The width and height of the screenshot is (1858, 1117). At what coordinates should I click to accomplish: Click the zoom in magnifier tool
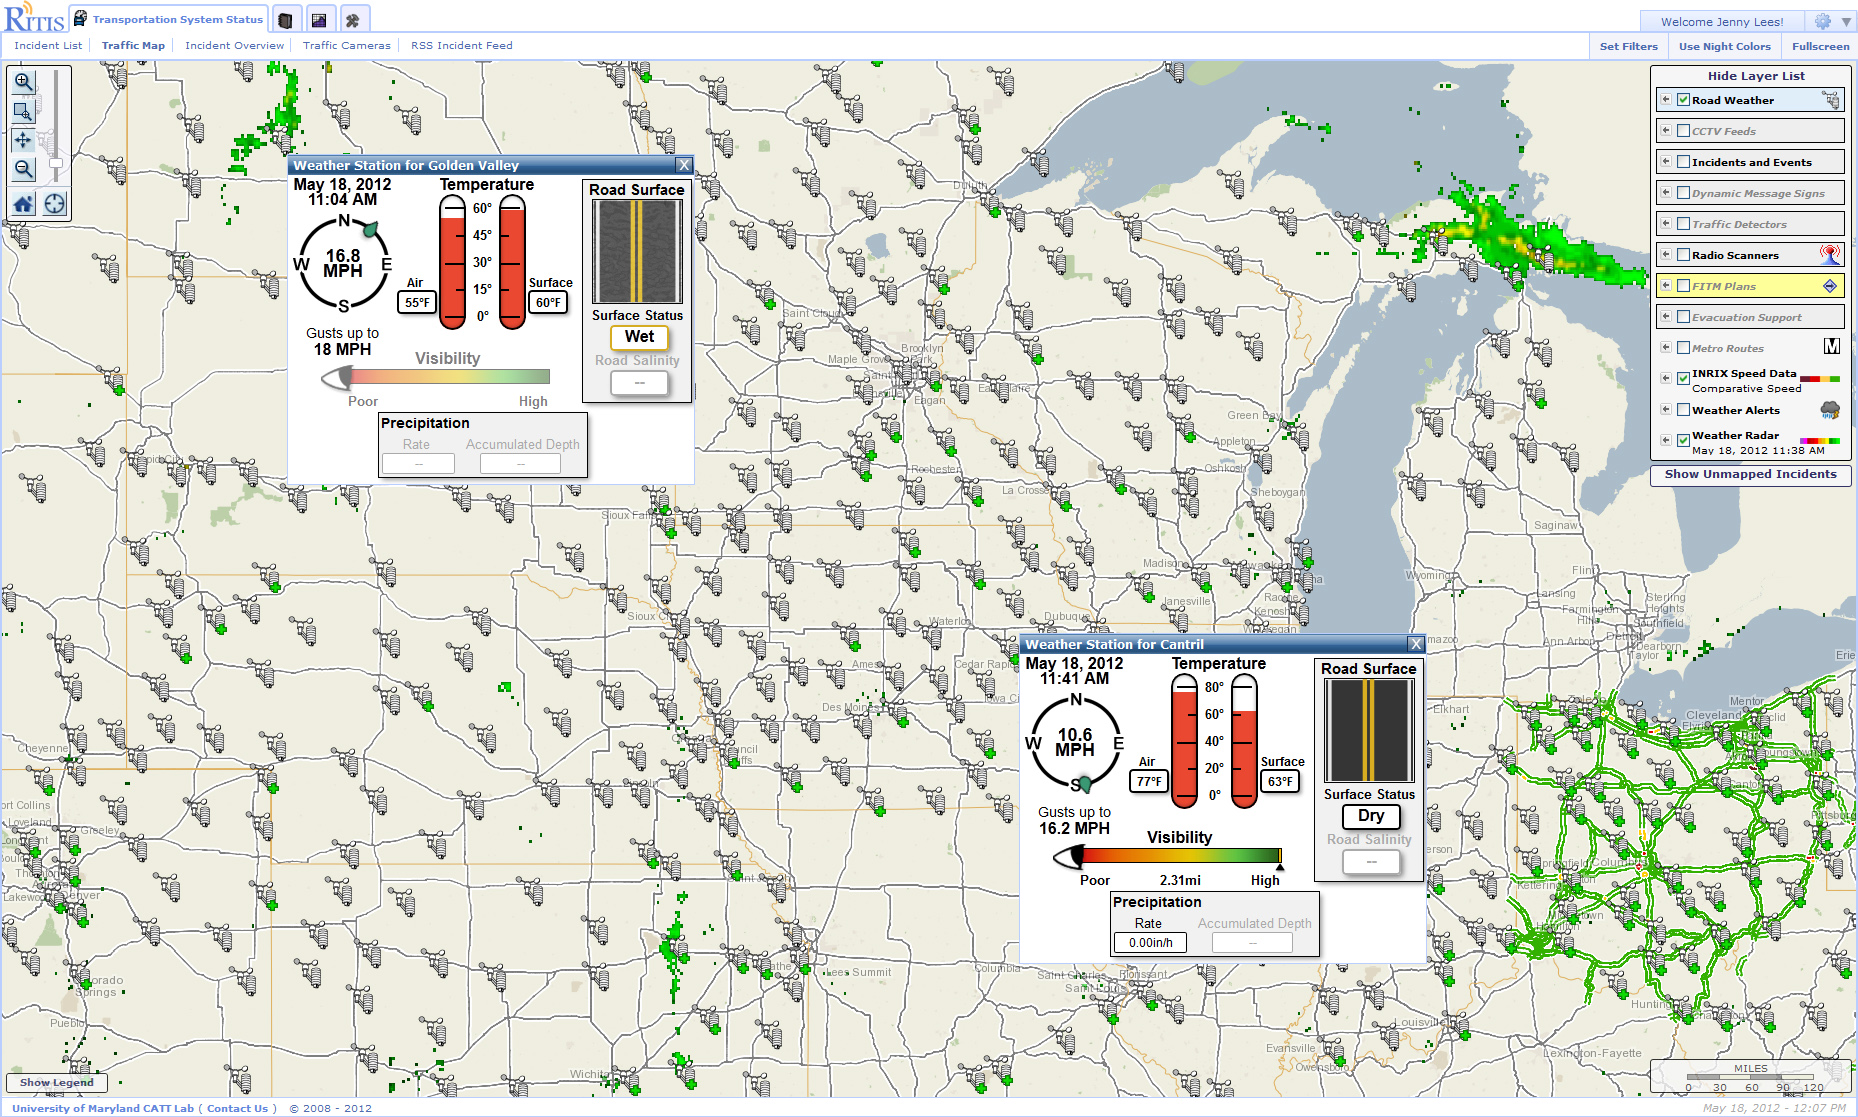coord(23,83)
